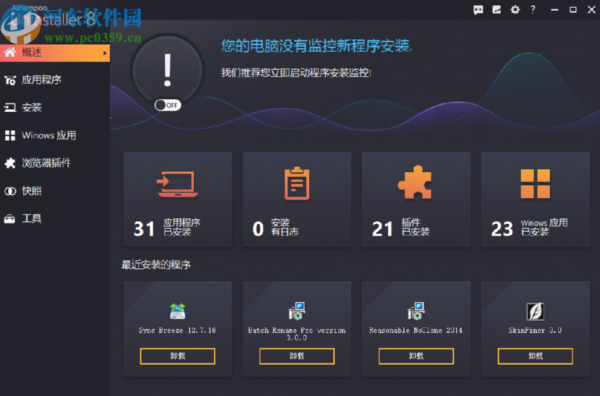Viewport: 600px width, 396px height.
Task: Click the orange puzzle piece tile icon
Action: point(415,182)
